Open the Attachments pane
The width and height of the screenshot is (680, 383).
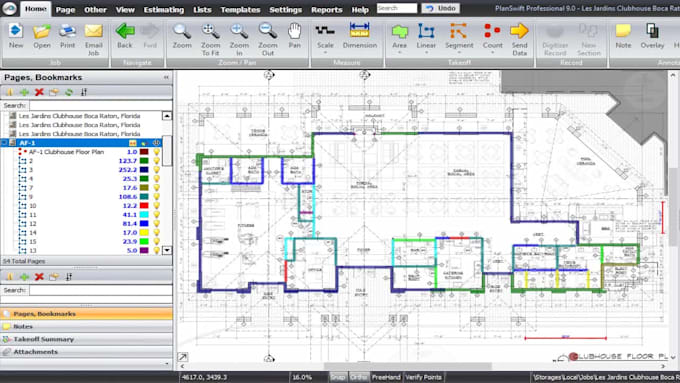86,352
